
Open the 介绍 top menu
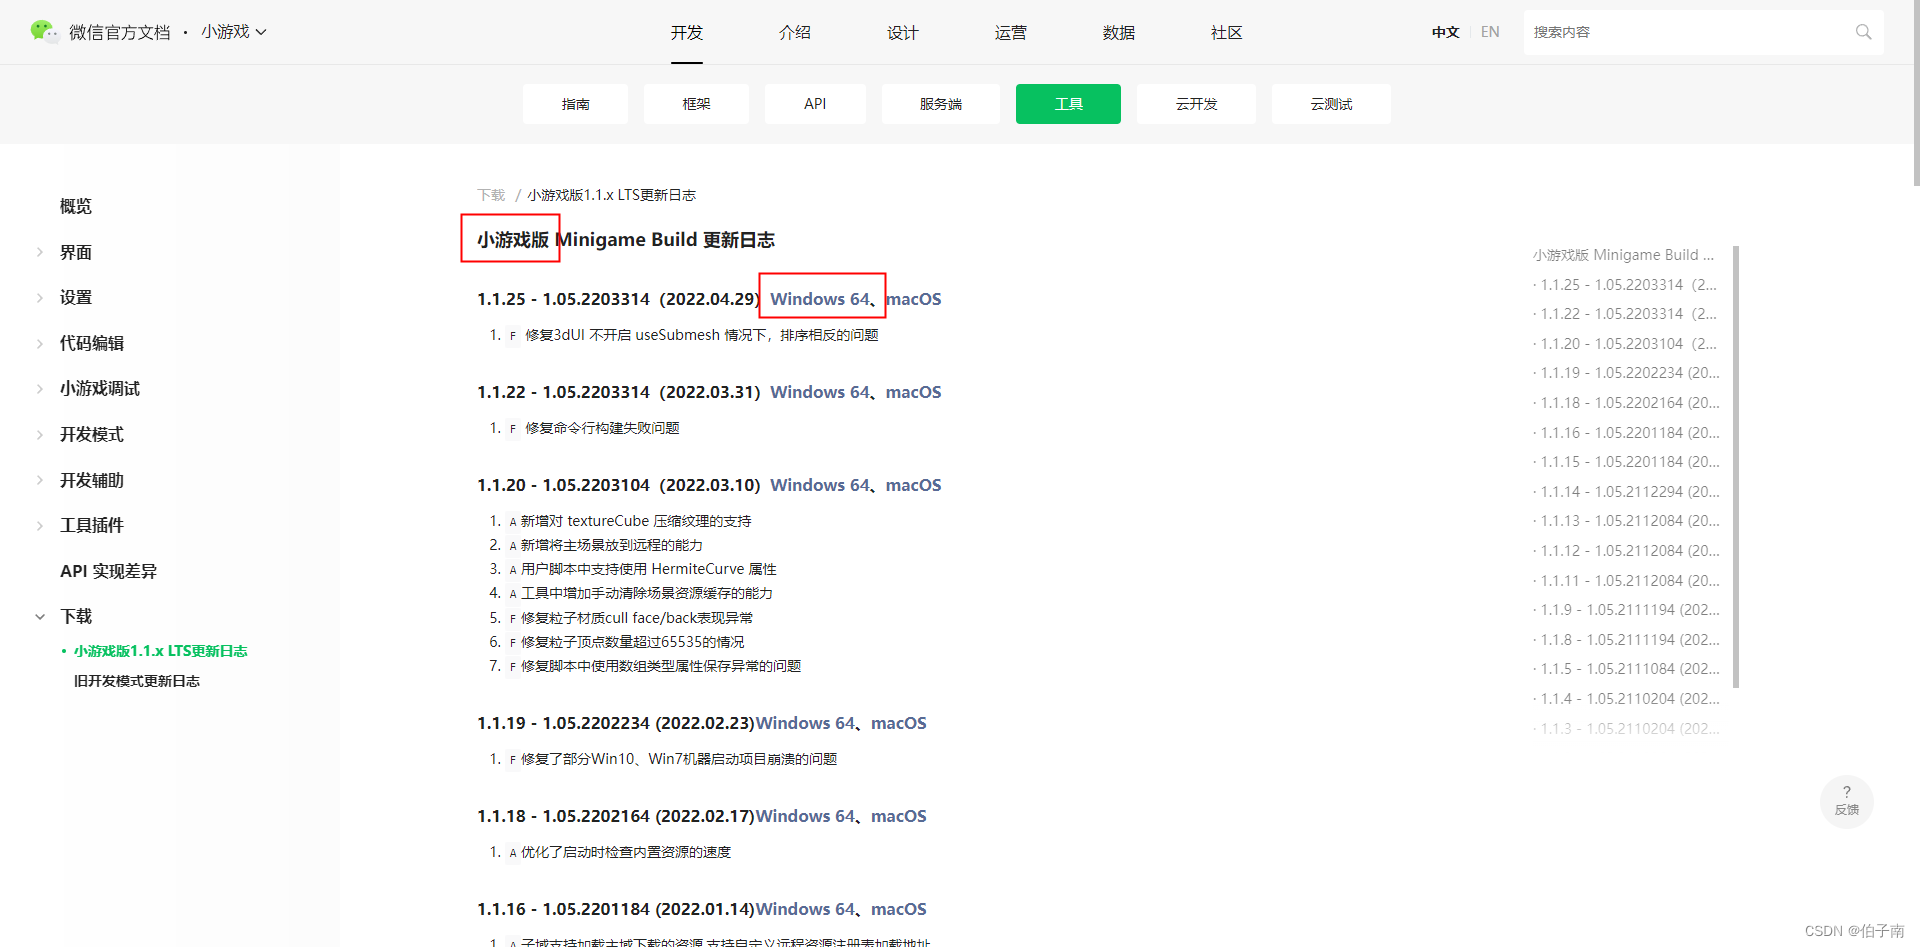(795, 33)
